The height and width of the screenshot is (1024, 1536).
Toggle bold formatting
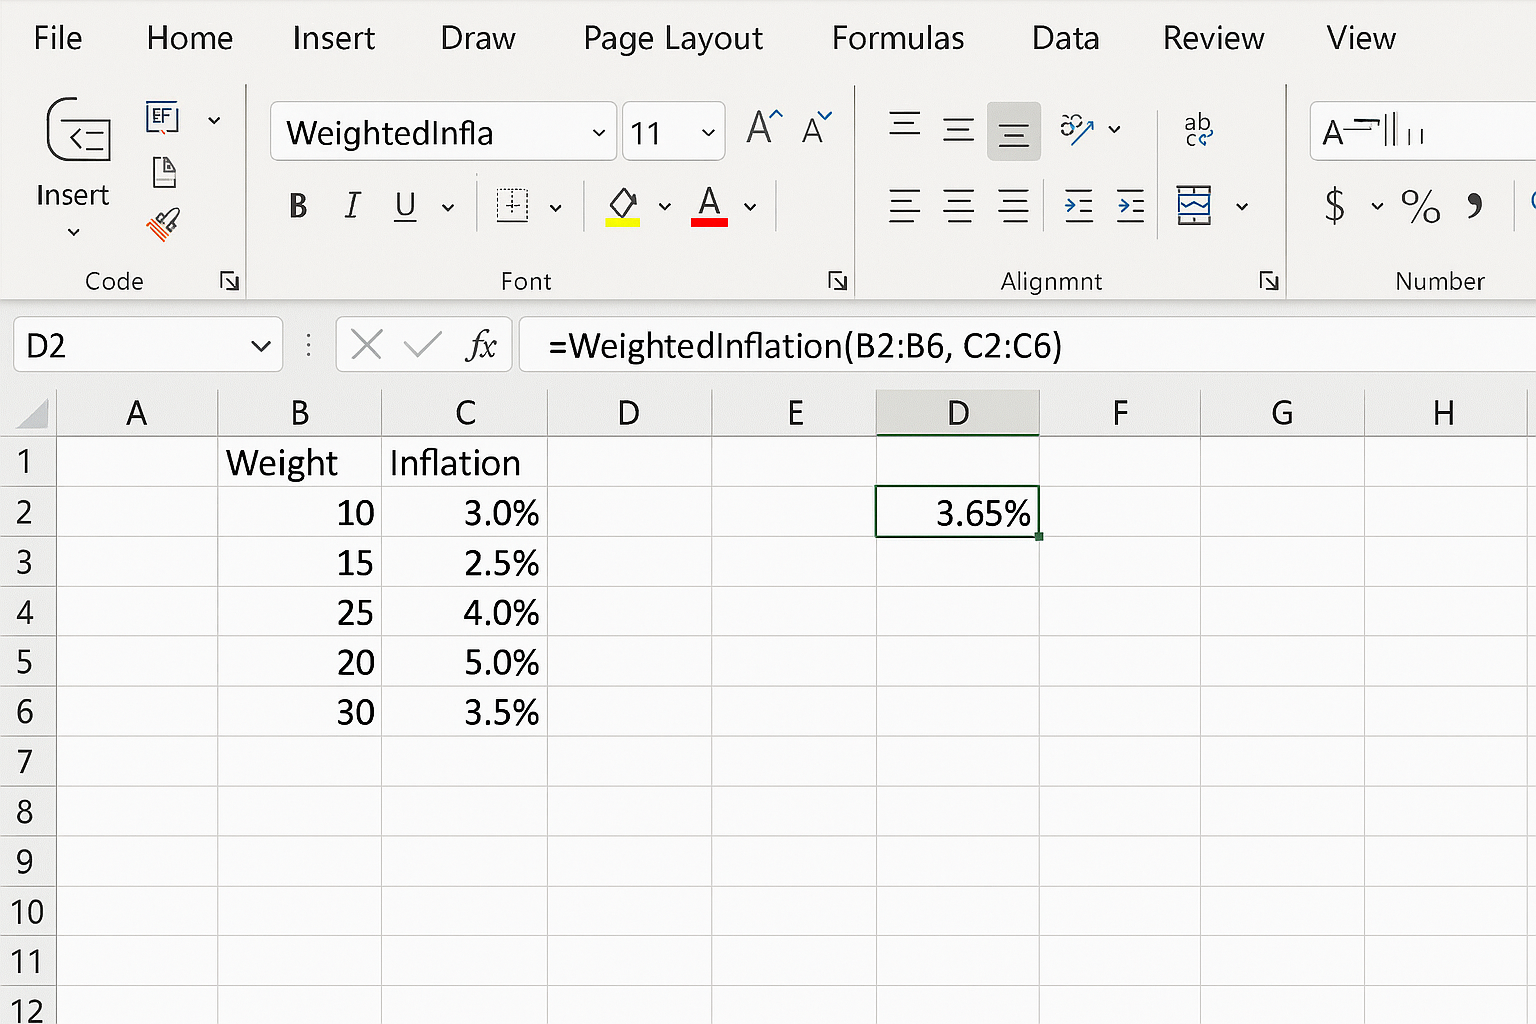[298, 206]
